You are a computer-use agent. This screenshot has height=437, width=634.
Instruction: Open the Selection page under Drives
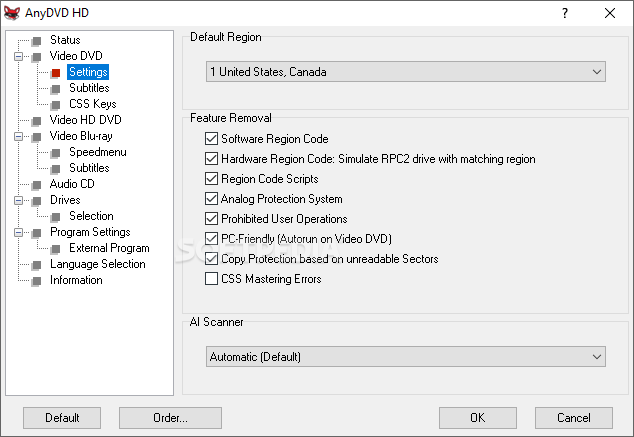[91, 216]
